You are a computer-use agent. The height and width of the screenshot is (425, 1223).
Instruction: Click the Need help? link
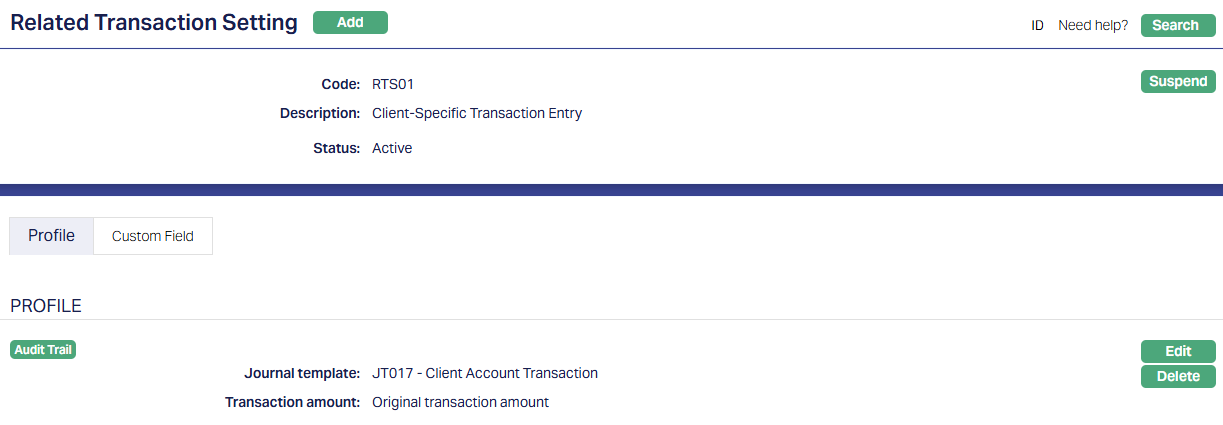(1093, 25)
